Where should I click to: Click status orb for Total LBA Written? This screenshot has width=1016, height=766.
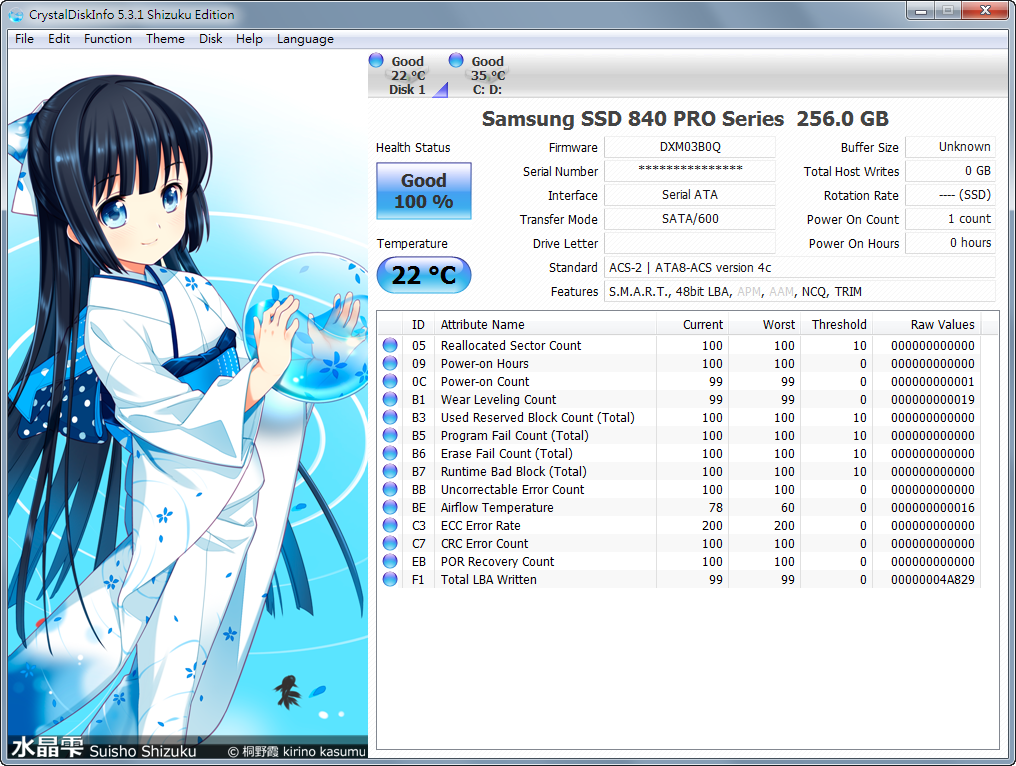click(x=390, y=579)
